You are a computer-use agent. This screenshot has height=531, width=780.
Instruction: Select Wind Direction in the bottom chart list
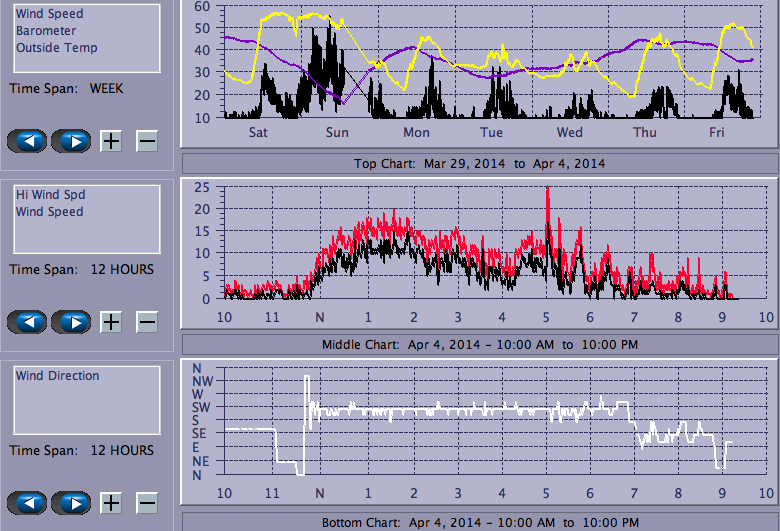click(x=57, y=377)
